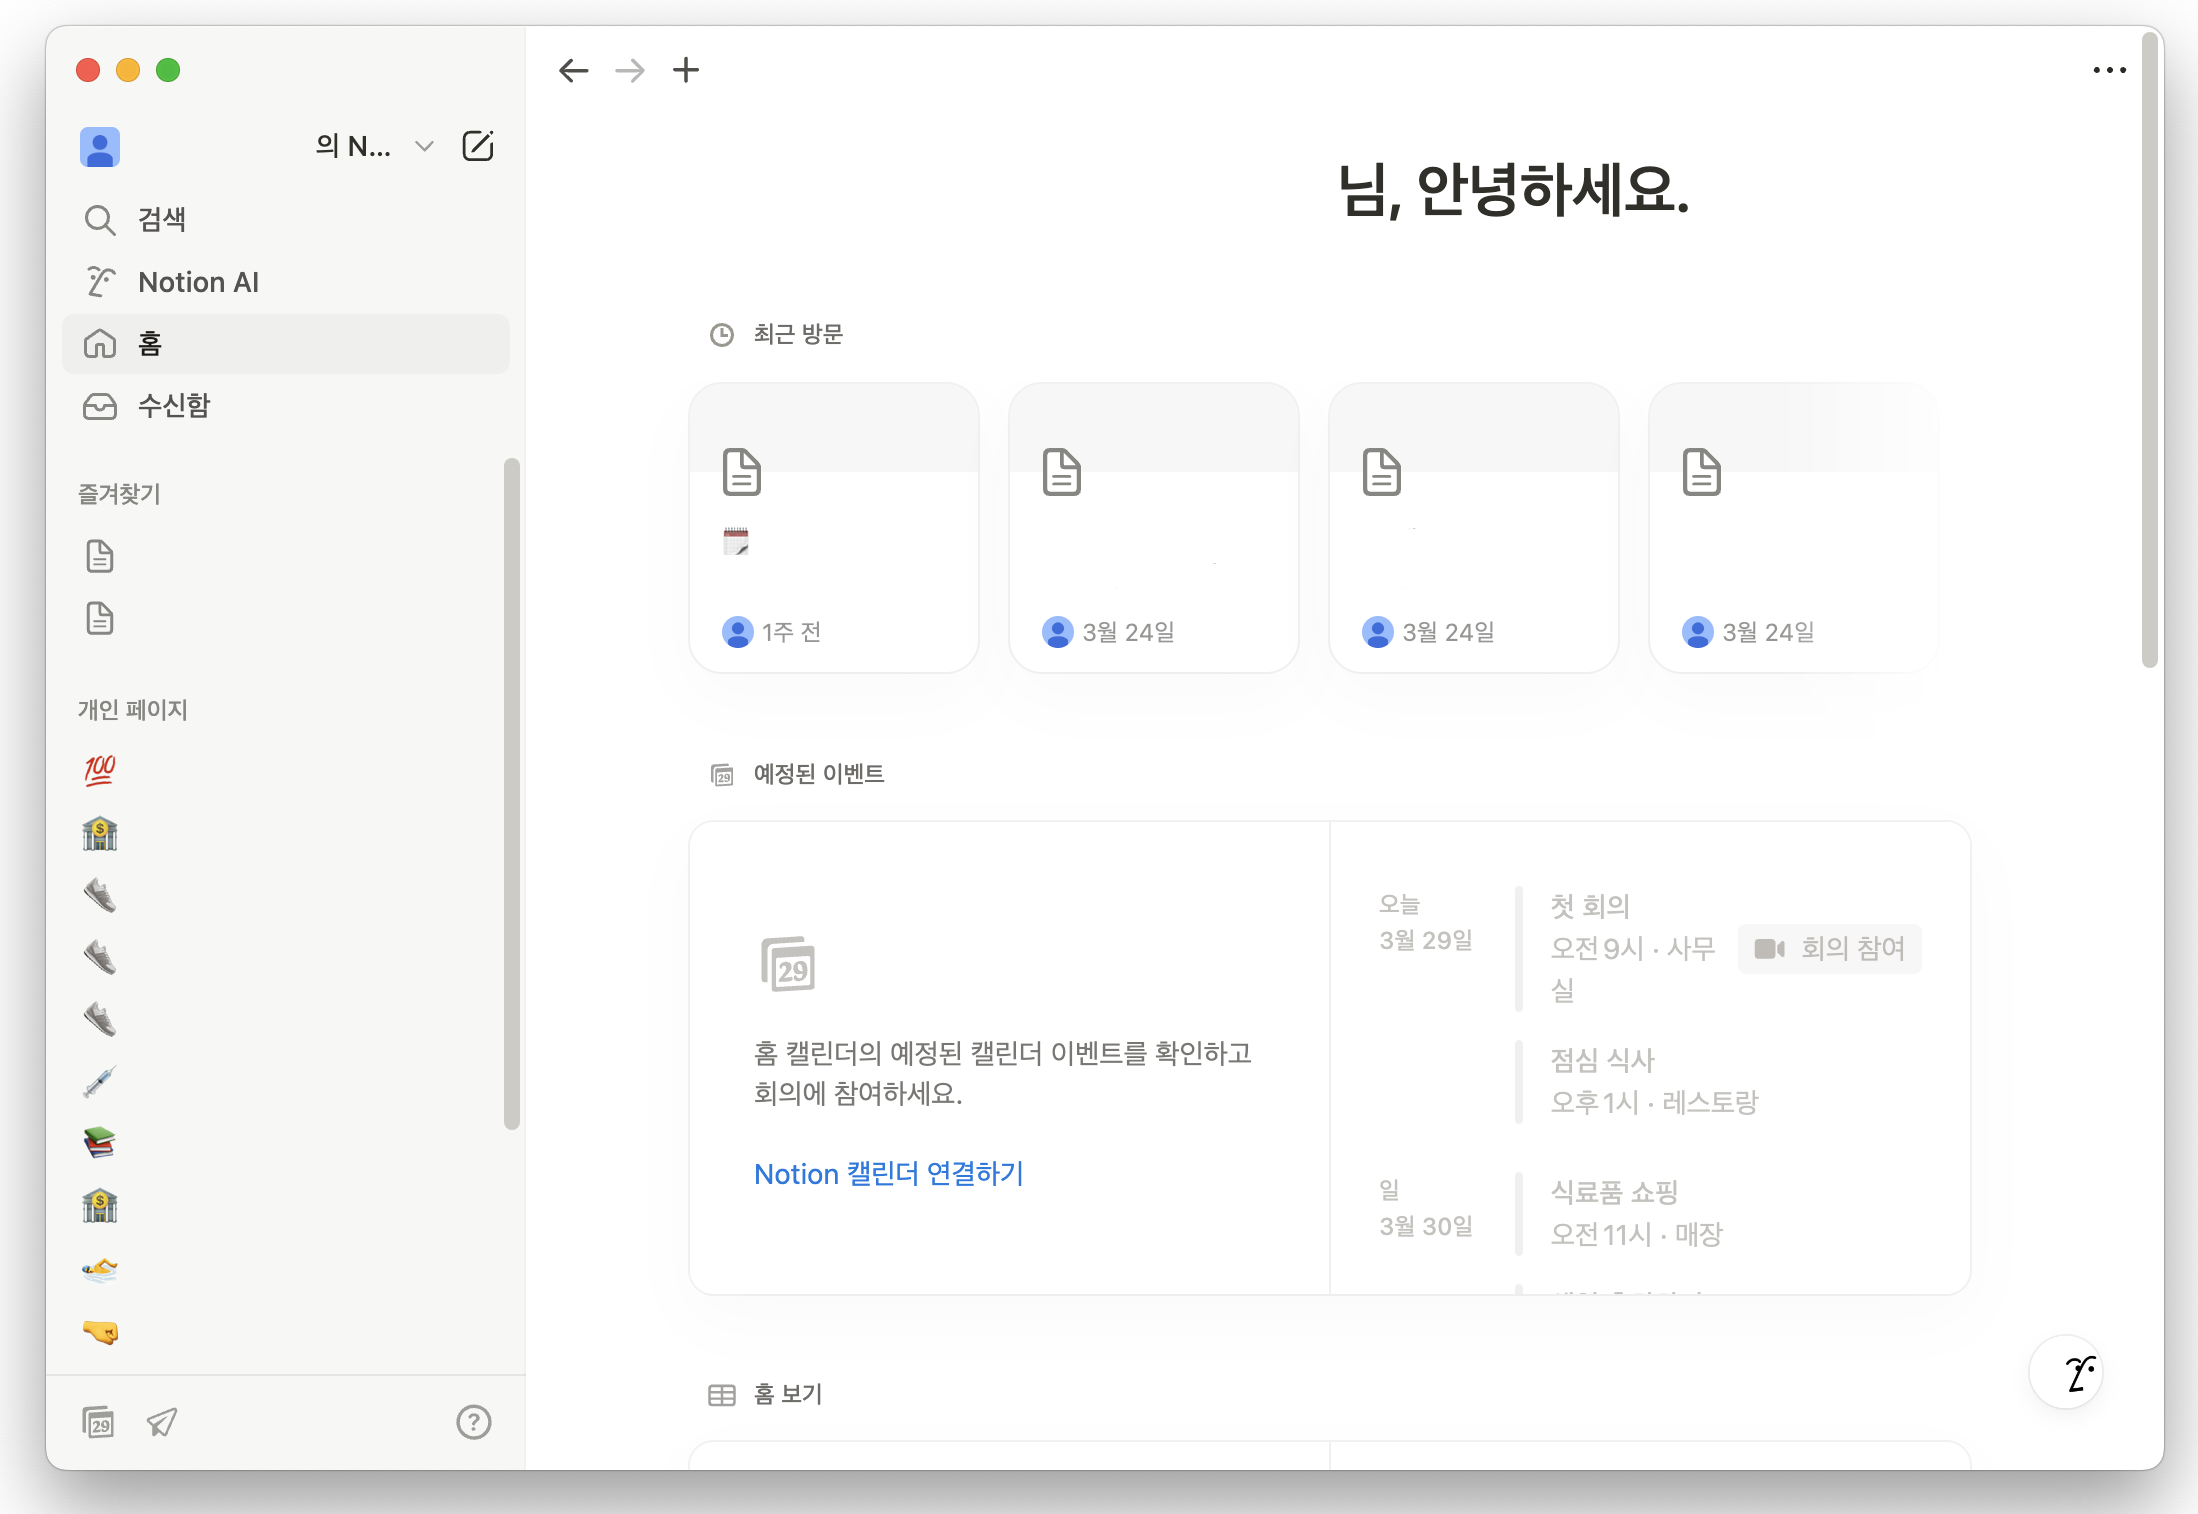Click Notion 캘린더 연결하기 link
The height and width of the screenshot is (1514, 2198).
[x=888, y=1174]
